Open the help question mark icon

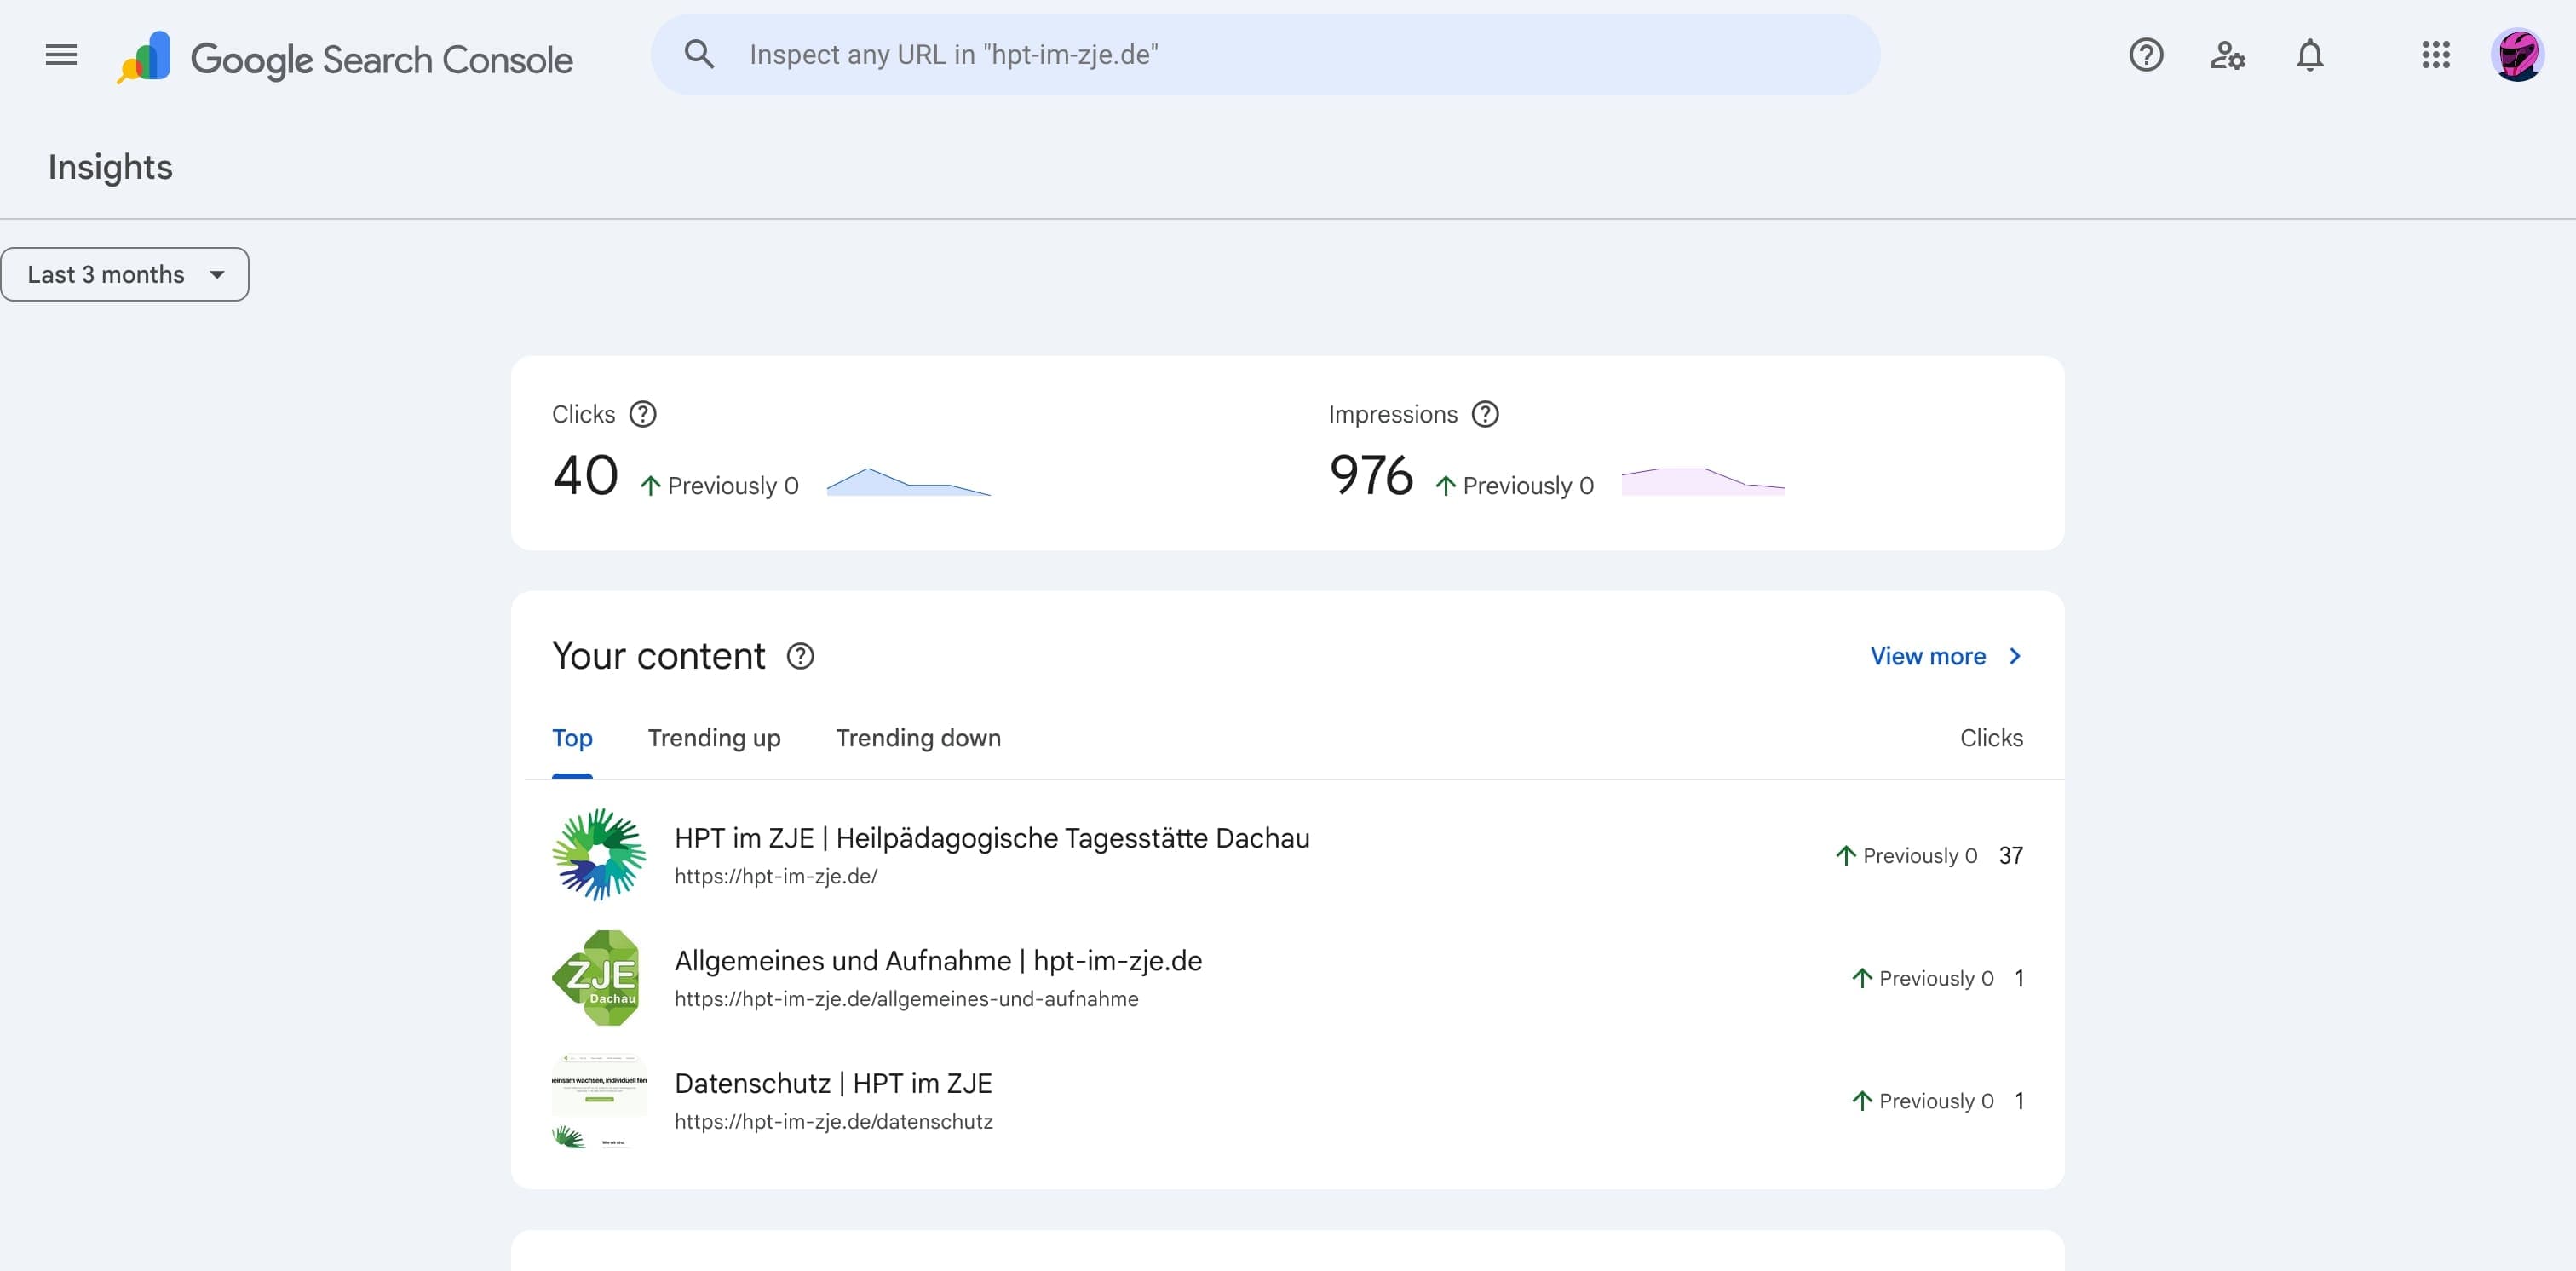2146,55
